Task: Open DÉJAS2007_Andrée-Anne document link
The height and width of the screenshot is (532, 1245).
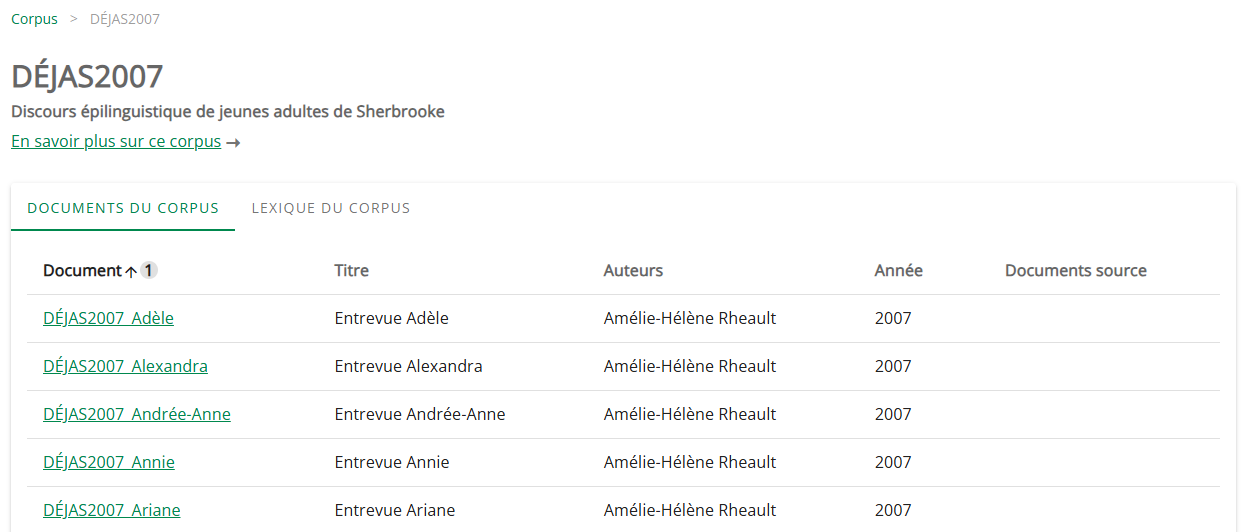Action: pos(136,414)
